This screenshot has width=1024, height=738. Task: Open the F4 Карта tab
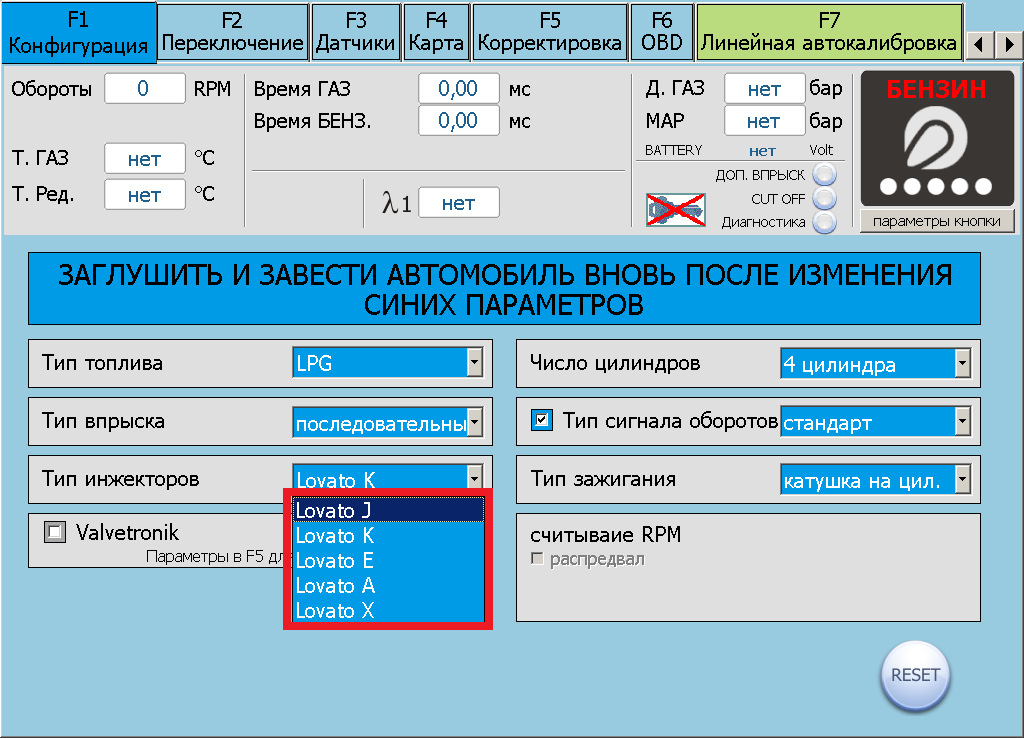coord(436,33)
